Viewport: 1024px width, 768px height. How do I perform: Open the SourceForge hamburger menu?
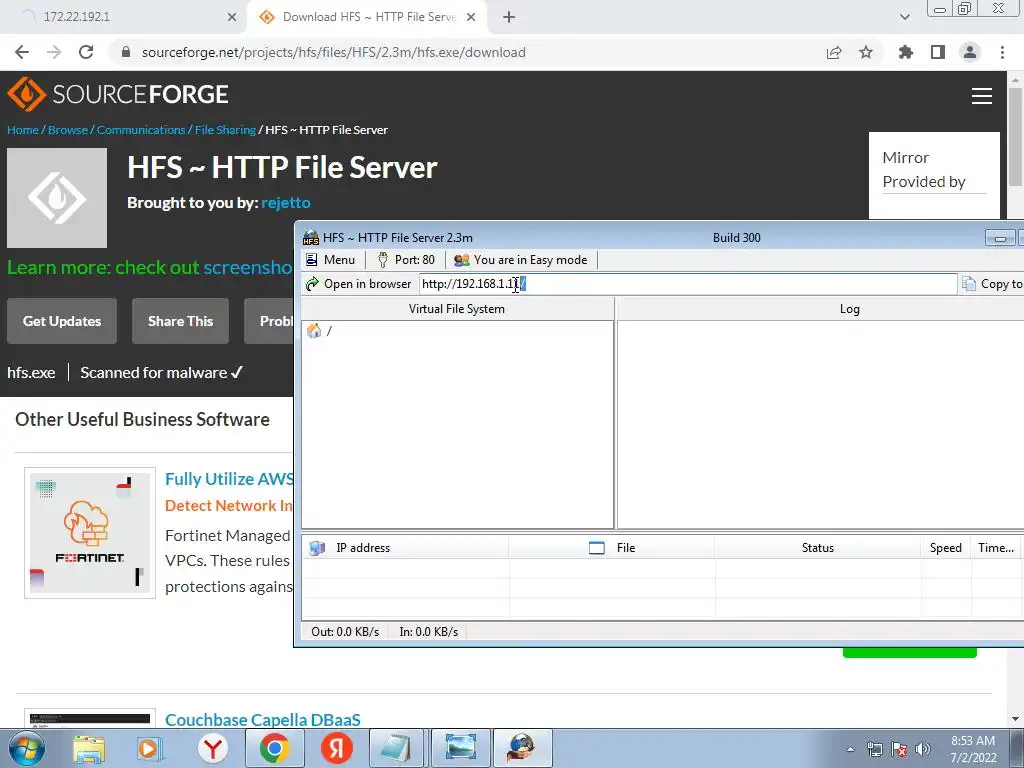[982, 96]
